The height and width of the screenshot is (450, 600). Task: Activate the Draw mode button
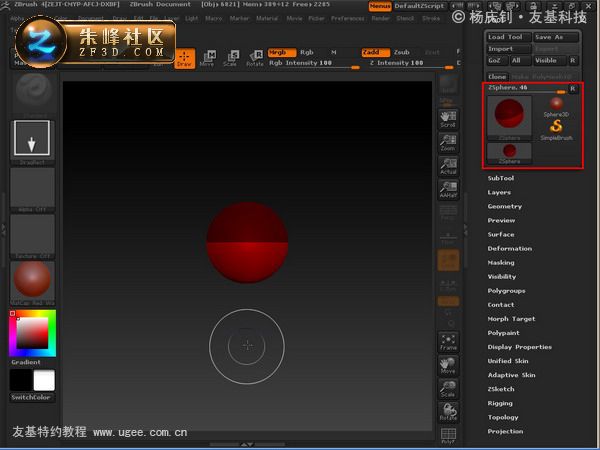(x=185, y=59)
